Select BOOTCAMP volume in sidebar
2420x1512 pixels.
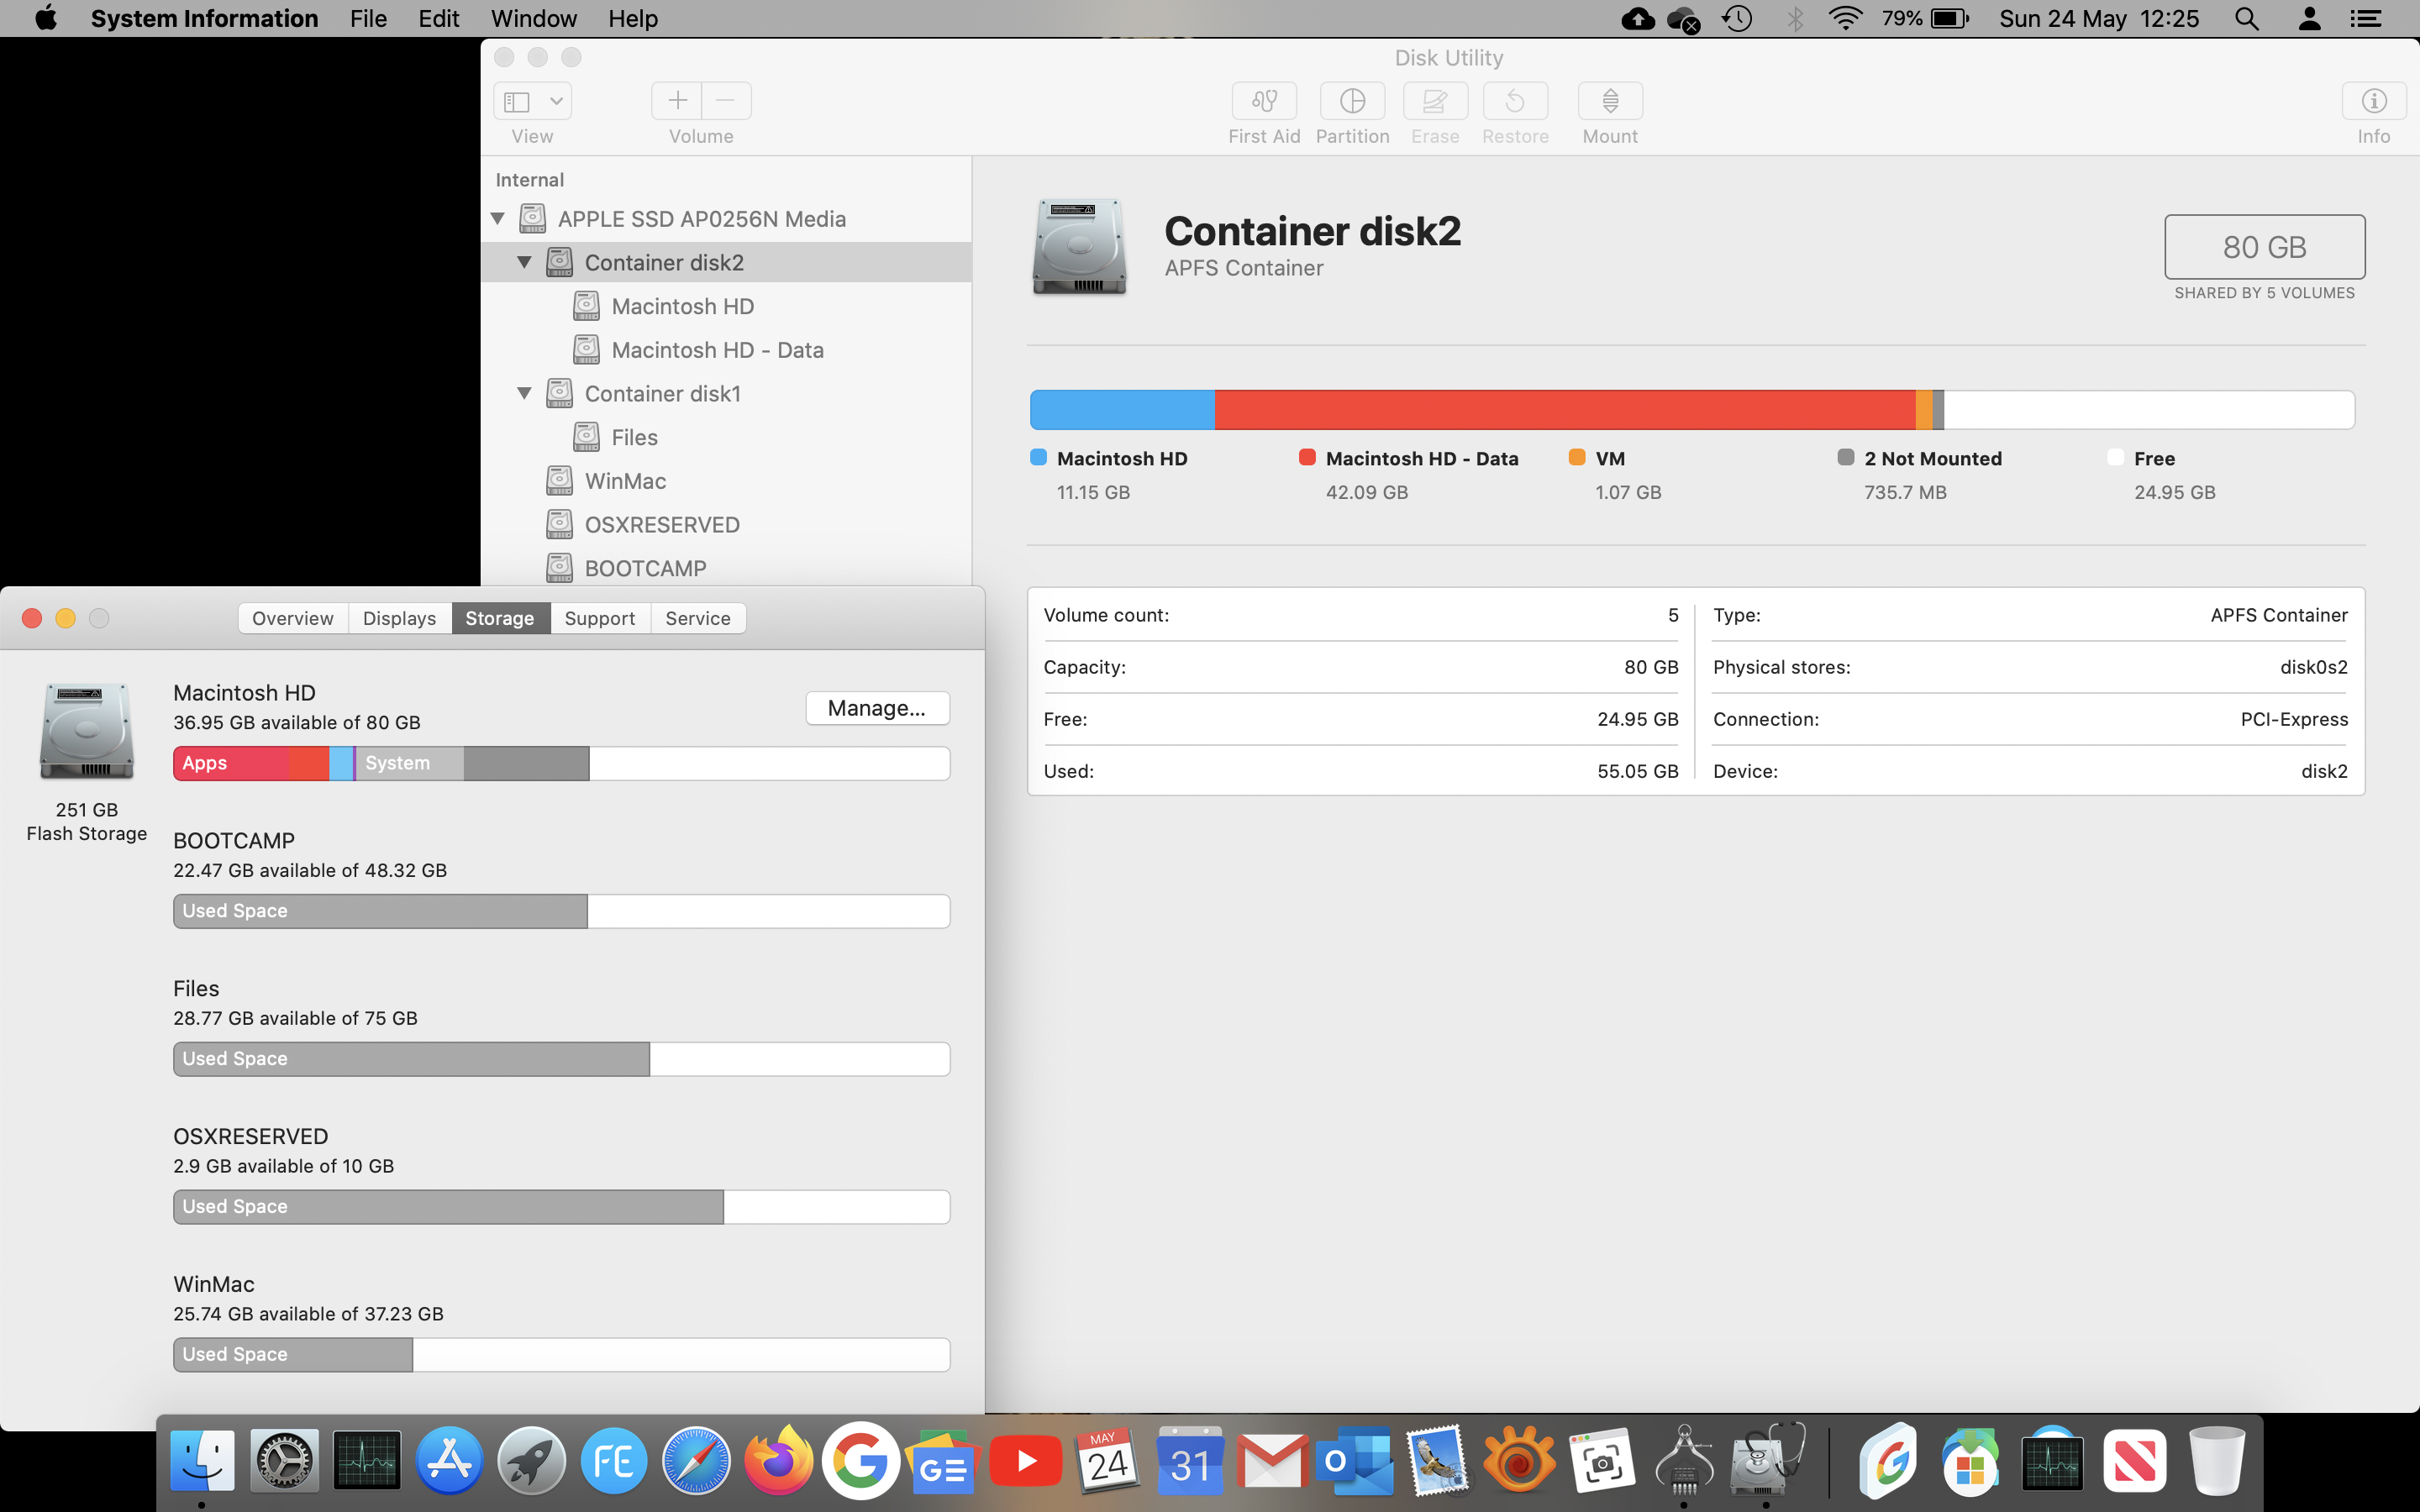[645, 568]
